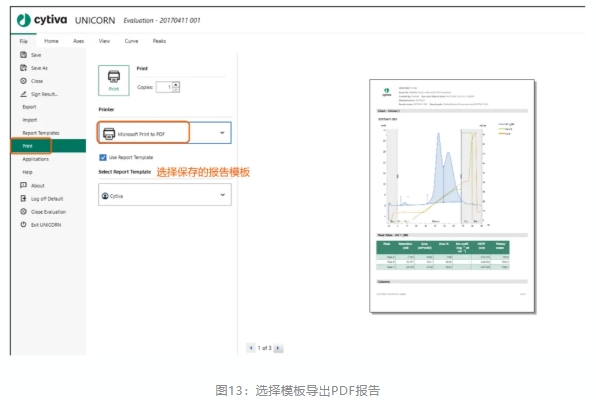Click Save text in the File menu
This screenshot has width=596, height=402.
click(36, 55)
